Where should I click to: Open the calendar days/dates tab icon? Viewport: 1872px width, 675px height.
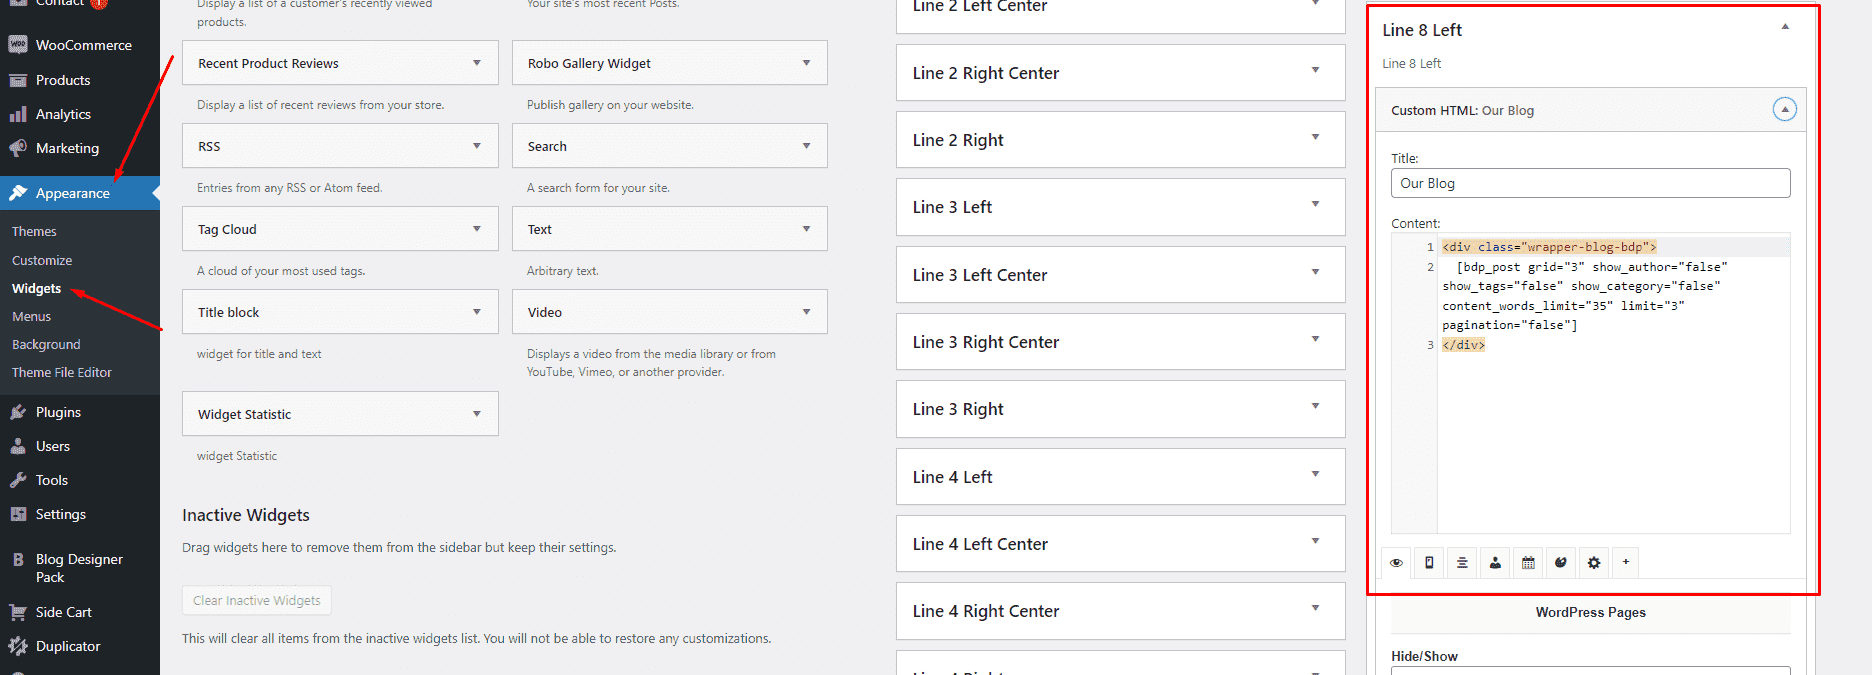pos(1528,562)
